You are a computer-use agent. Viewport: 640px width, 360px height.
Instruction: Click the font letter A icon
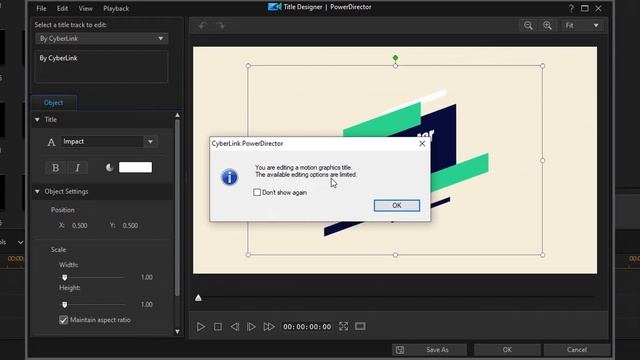tap(51, 142)
